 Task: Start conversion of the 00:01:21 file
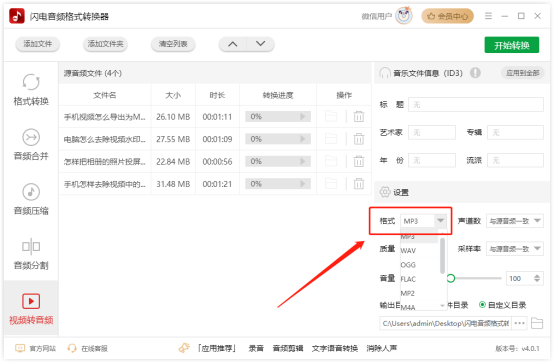[x=303, y=184]
